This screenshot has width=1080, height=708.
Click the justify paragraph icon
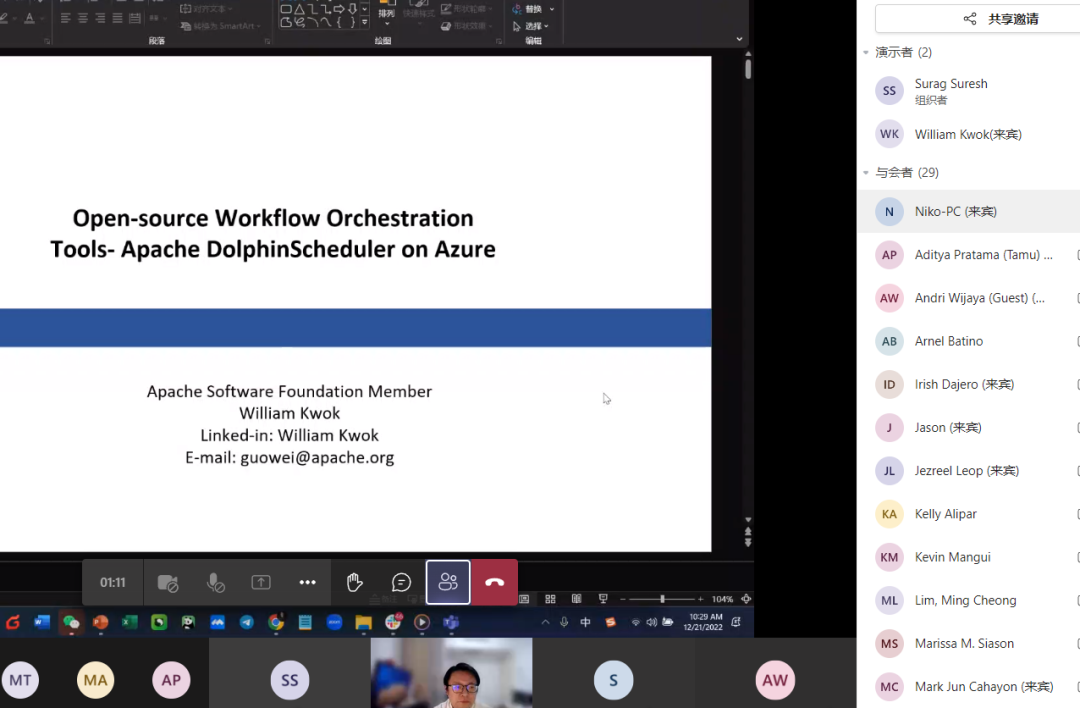(118, 19)
